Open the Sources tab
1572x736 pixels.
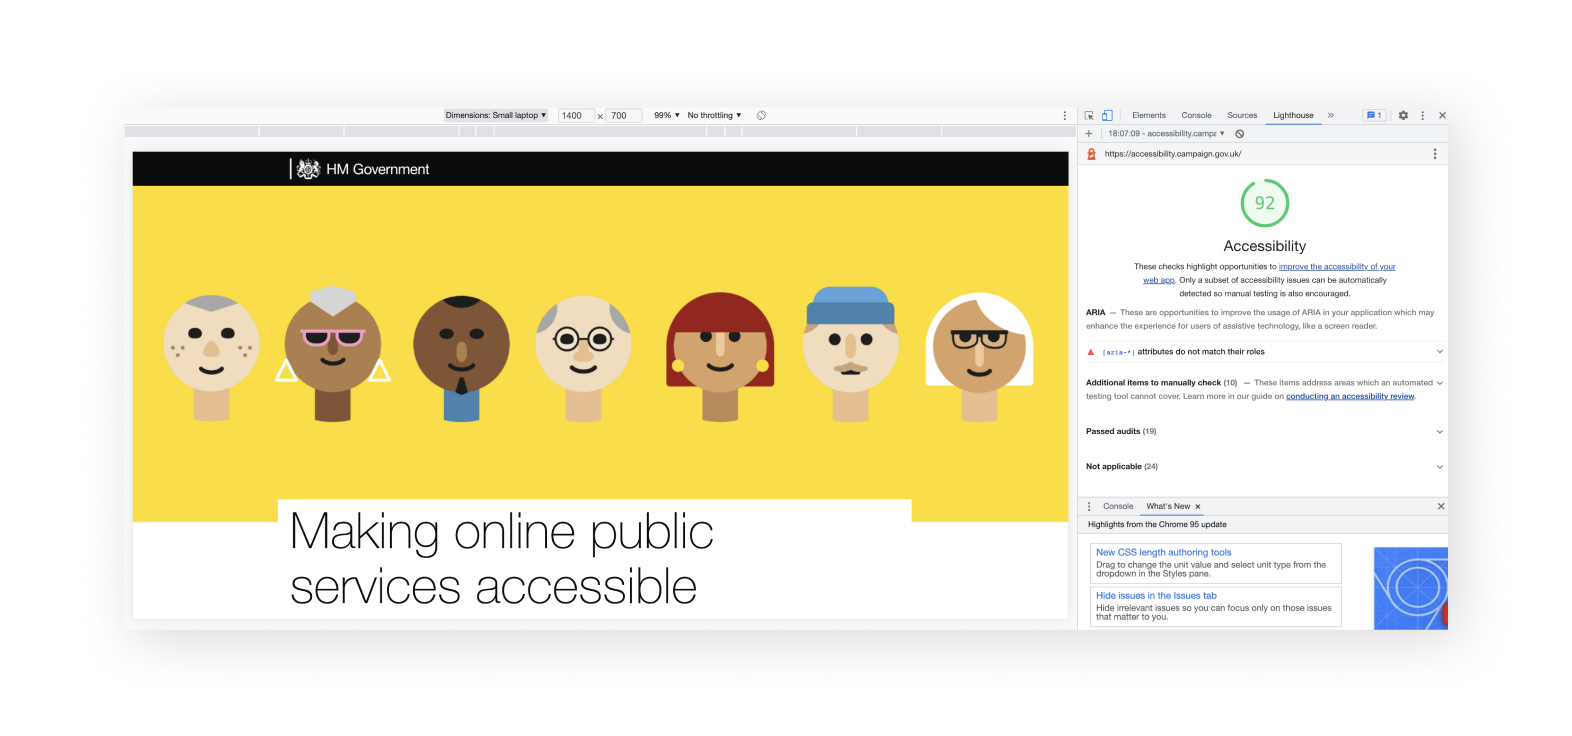pos(1242,115)
